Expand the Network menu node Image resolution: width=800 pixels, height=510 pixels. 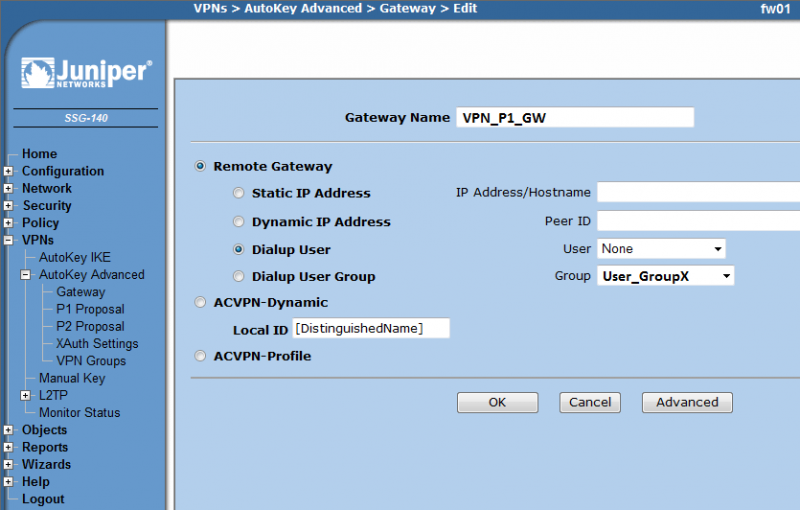(x=8, y=189)
